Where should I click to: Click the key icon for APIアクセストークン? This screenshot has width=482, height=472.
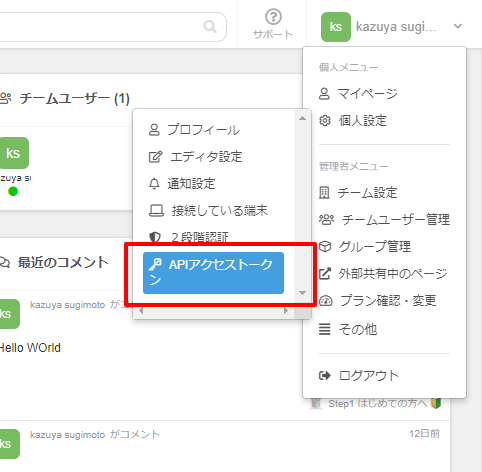155,265
